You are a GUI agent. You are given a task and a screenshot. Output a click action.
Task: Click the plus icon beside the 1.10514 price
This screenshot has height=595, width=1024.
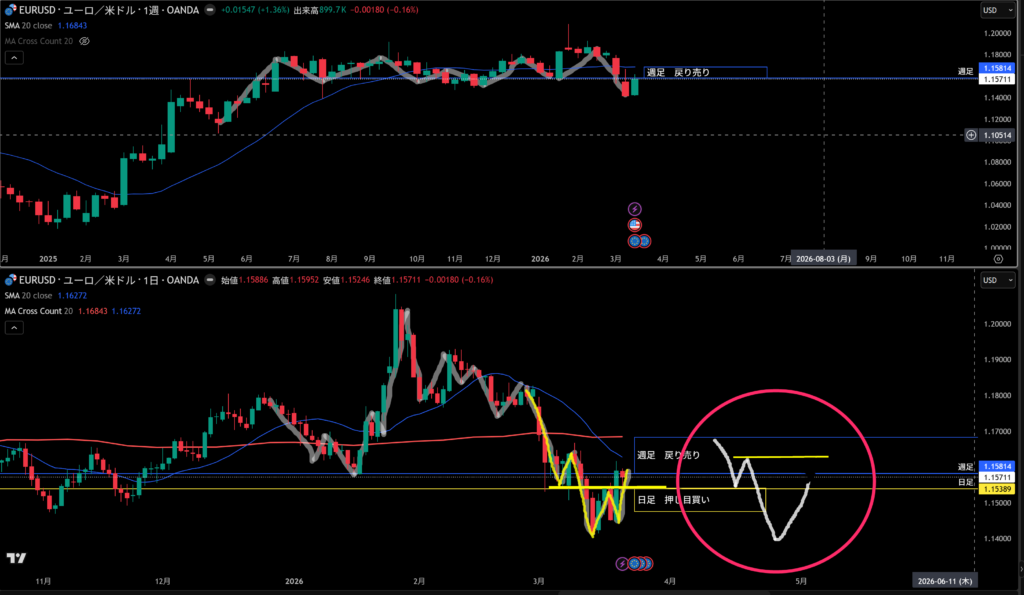point(969,135)
